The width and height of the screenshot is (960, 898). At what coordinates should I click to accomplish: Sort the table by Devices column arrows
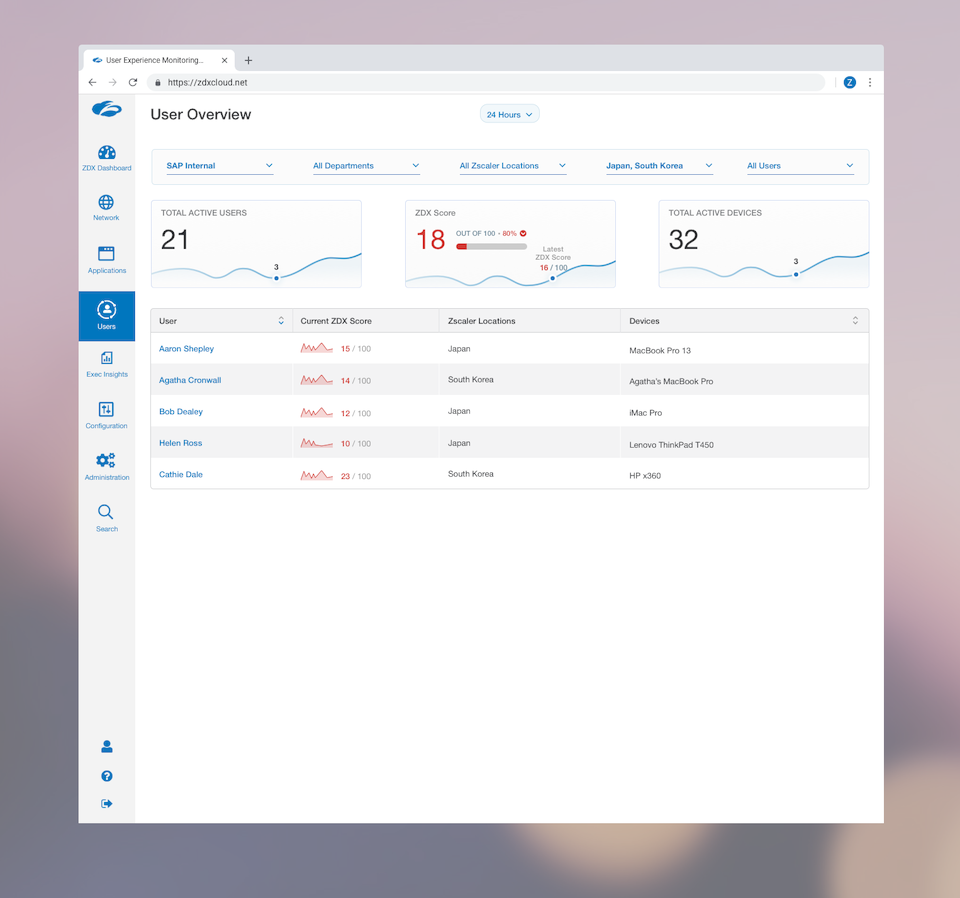pyautogui.click(x=855, y=321)
